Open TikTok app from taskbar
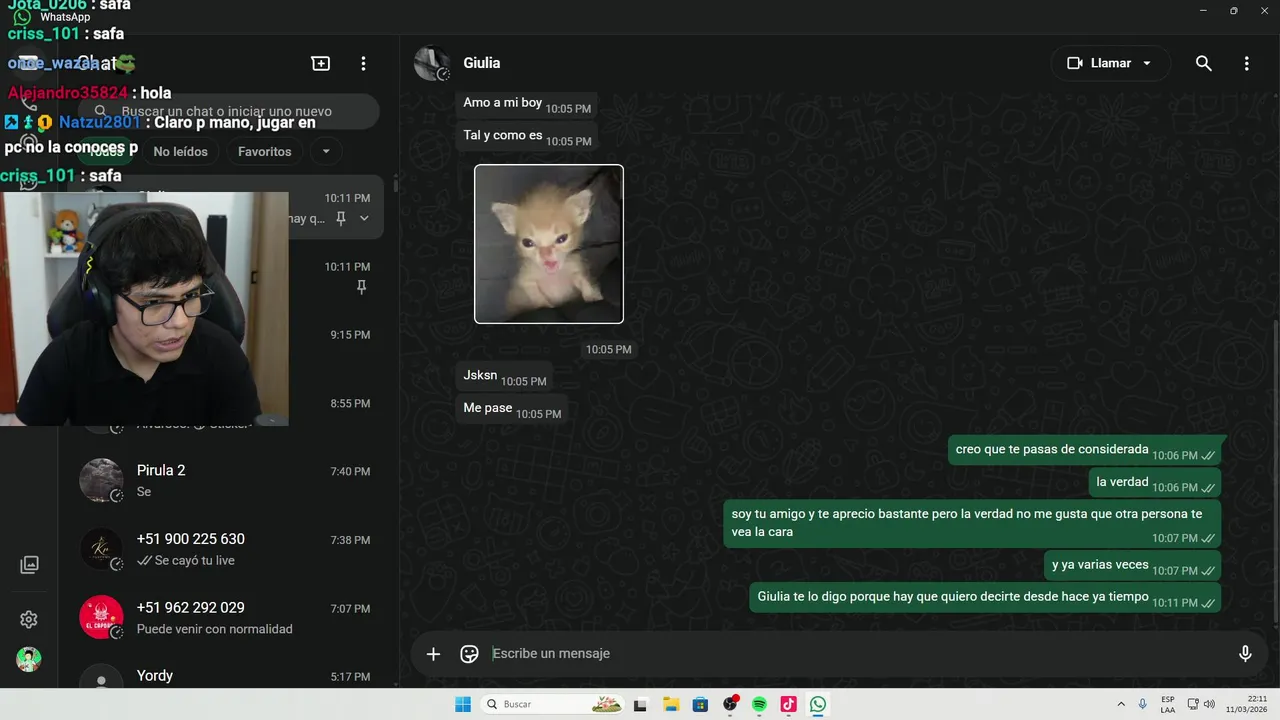 (788, 704)
